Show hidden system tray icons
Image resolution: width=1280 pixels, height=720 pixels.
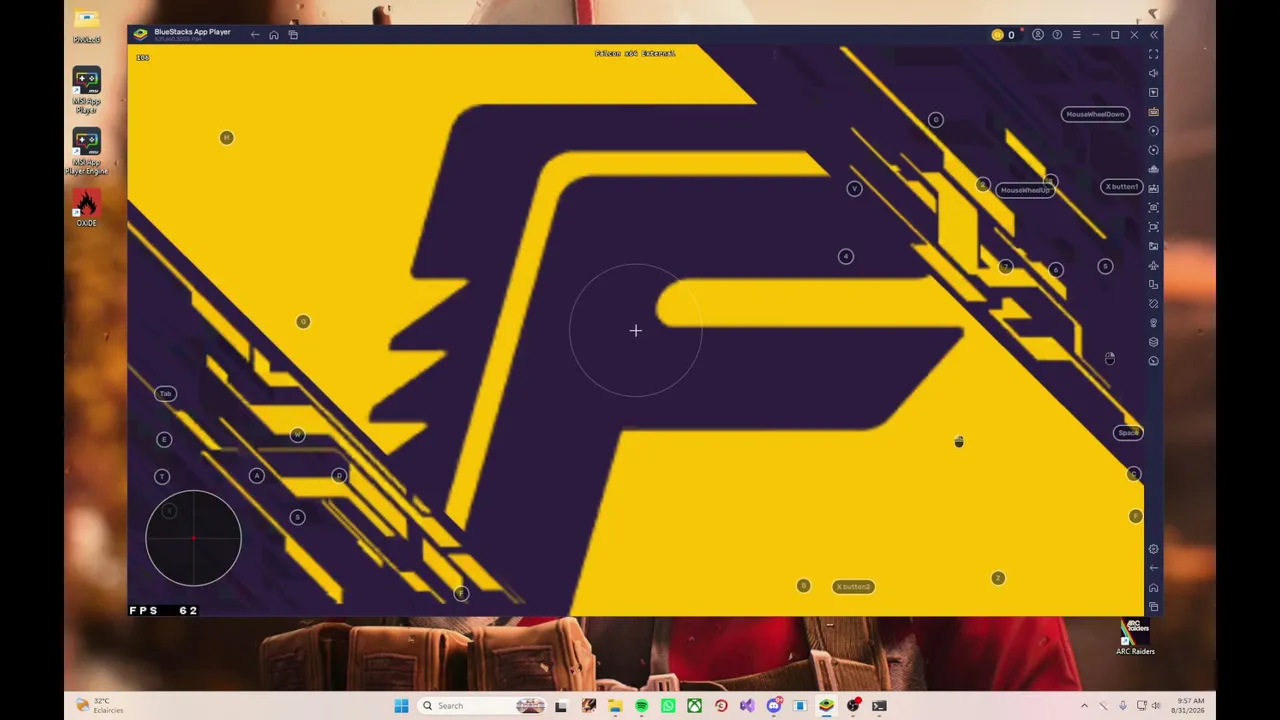click(x=1084, y=706)
